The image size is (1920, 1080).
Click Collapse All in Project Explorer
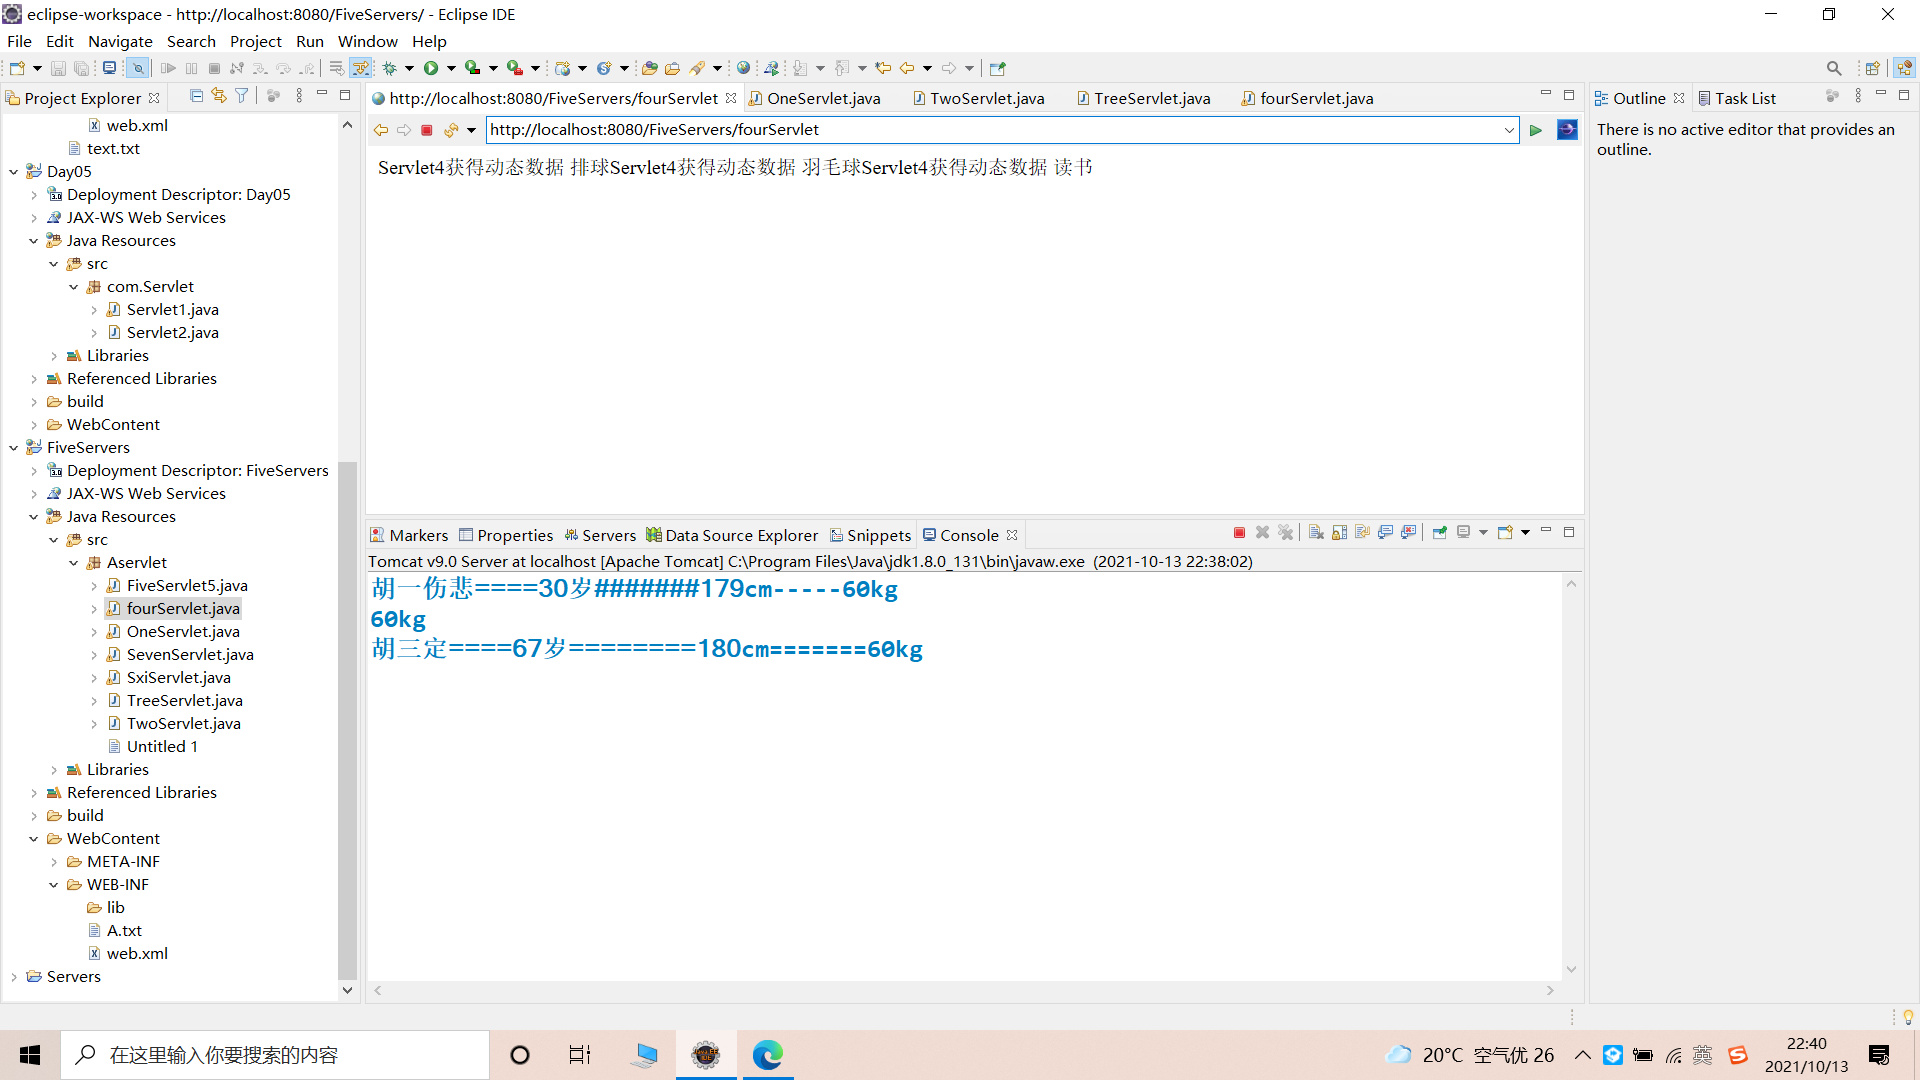[x=196, y=96]
